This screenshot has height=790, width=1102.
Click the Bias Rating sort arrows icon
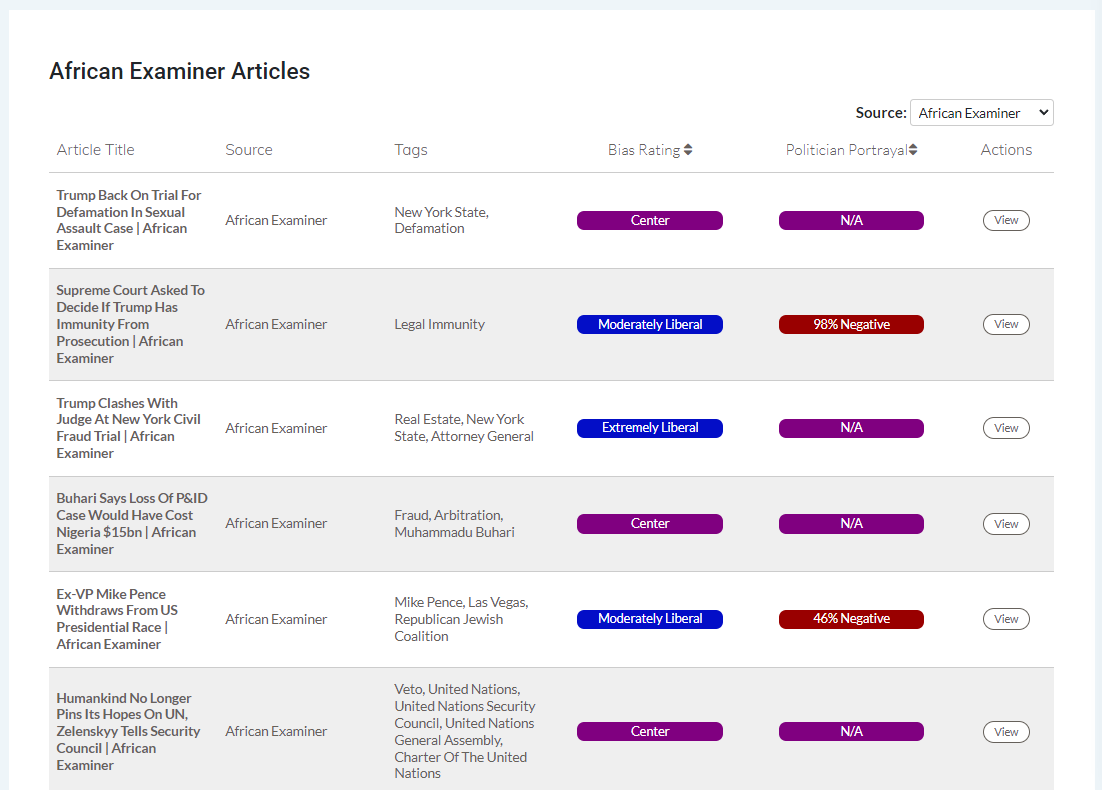click(689, 149)
